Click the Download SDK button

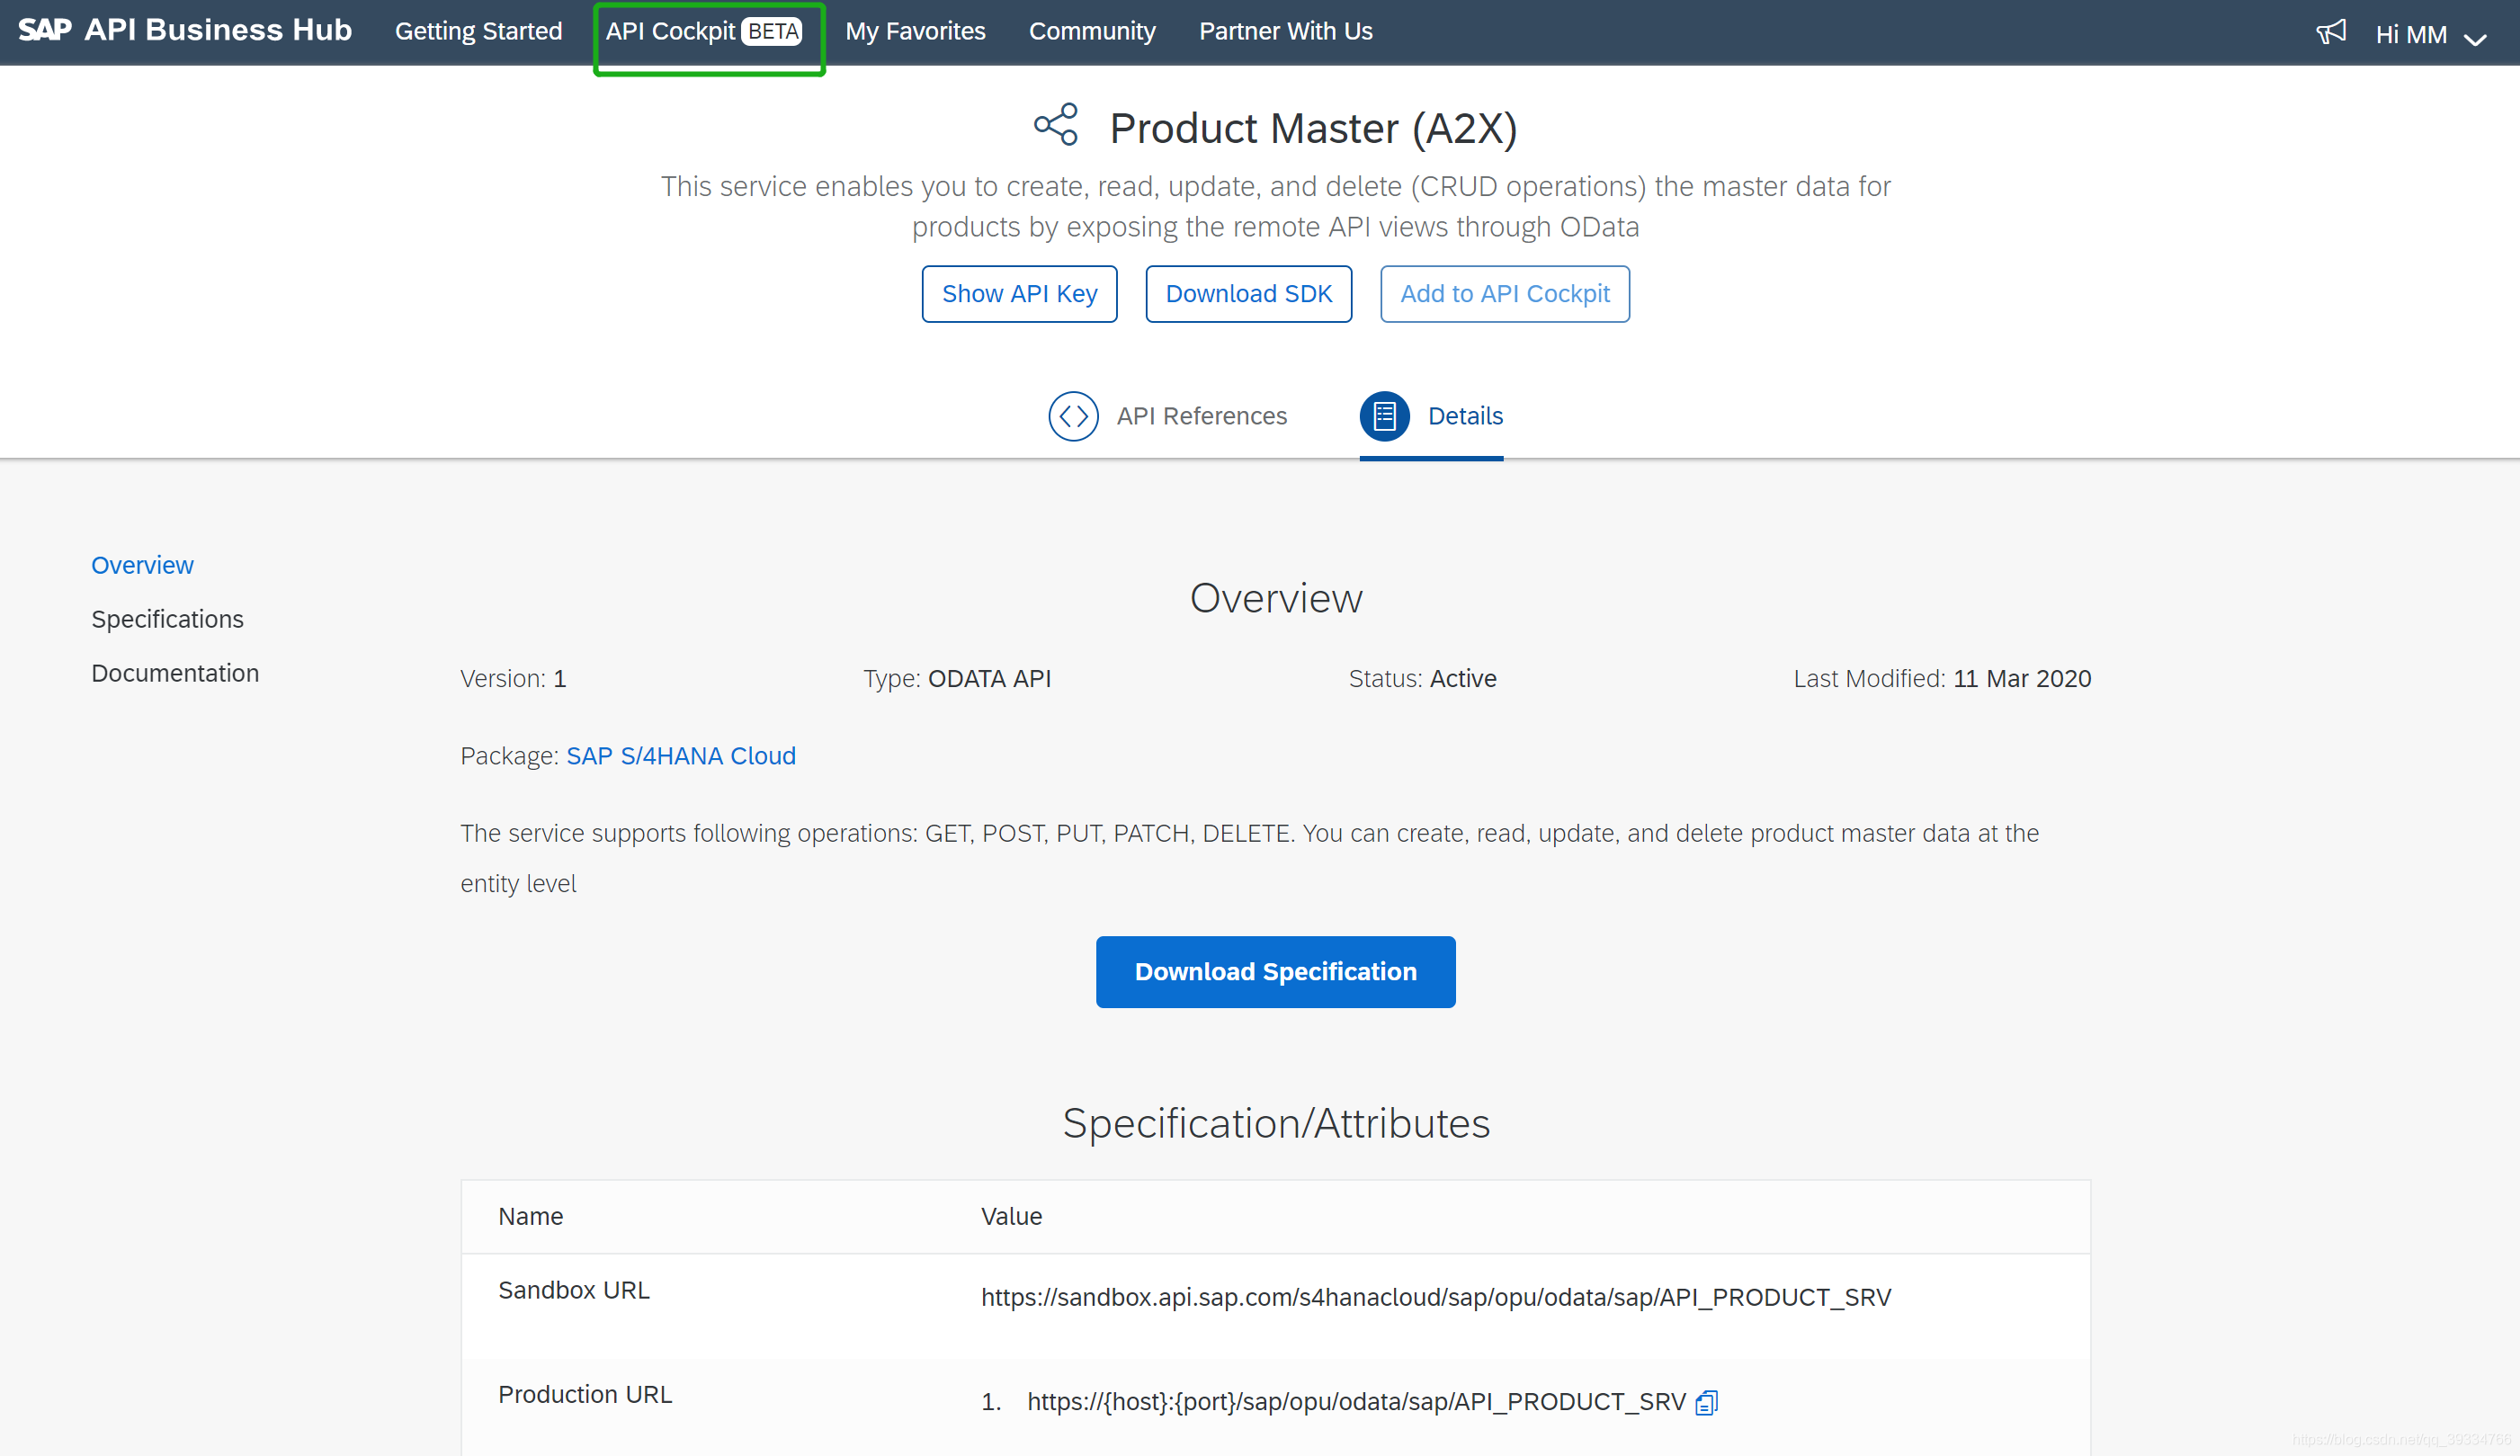(1248, 294)
